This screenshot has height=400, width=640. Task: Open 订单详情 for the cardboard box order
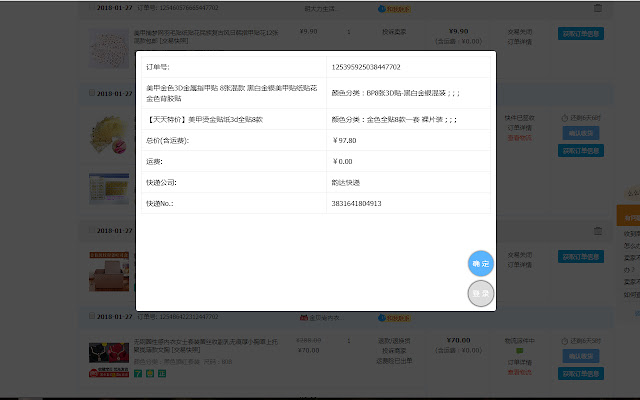[520, 265]
